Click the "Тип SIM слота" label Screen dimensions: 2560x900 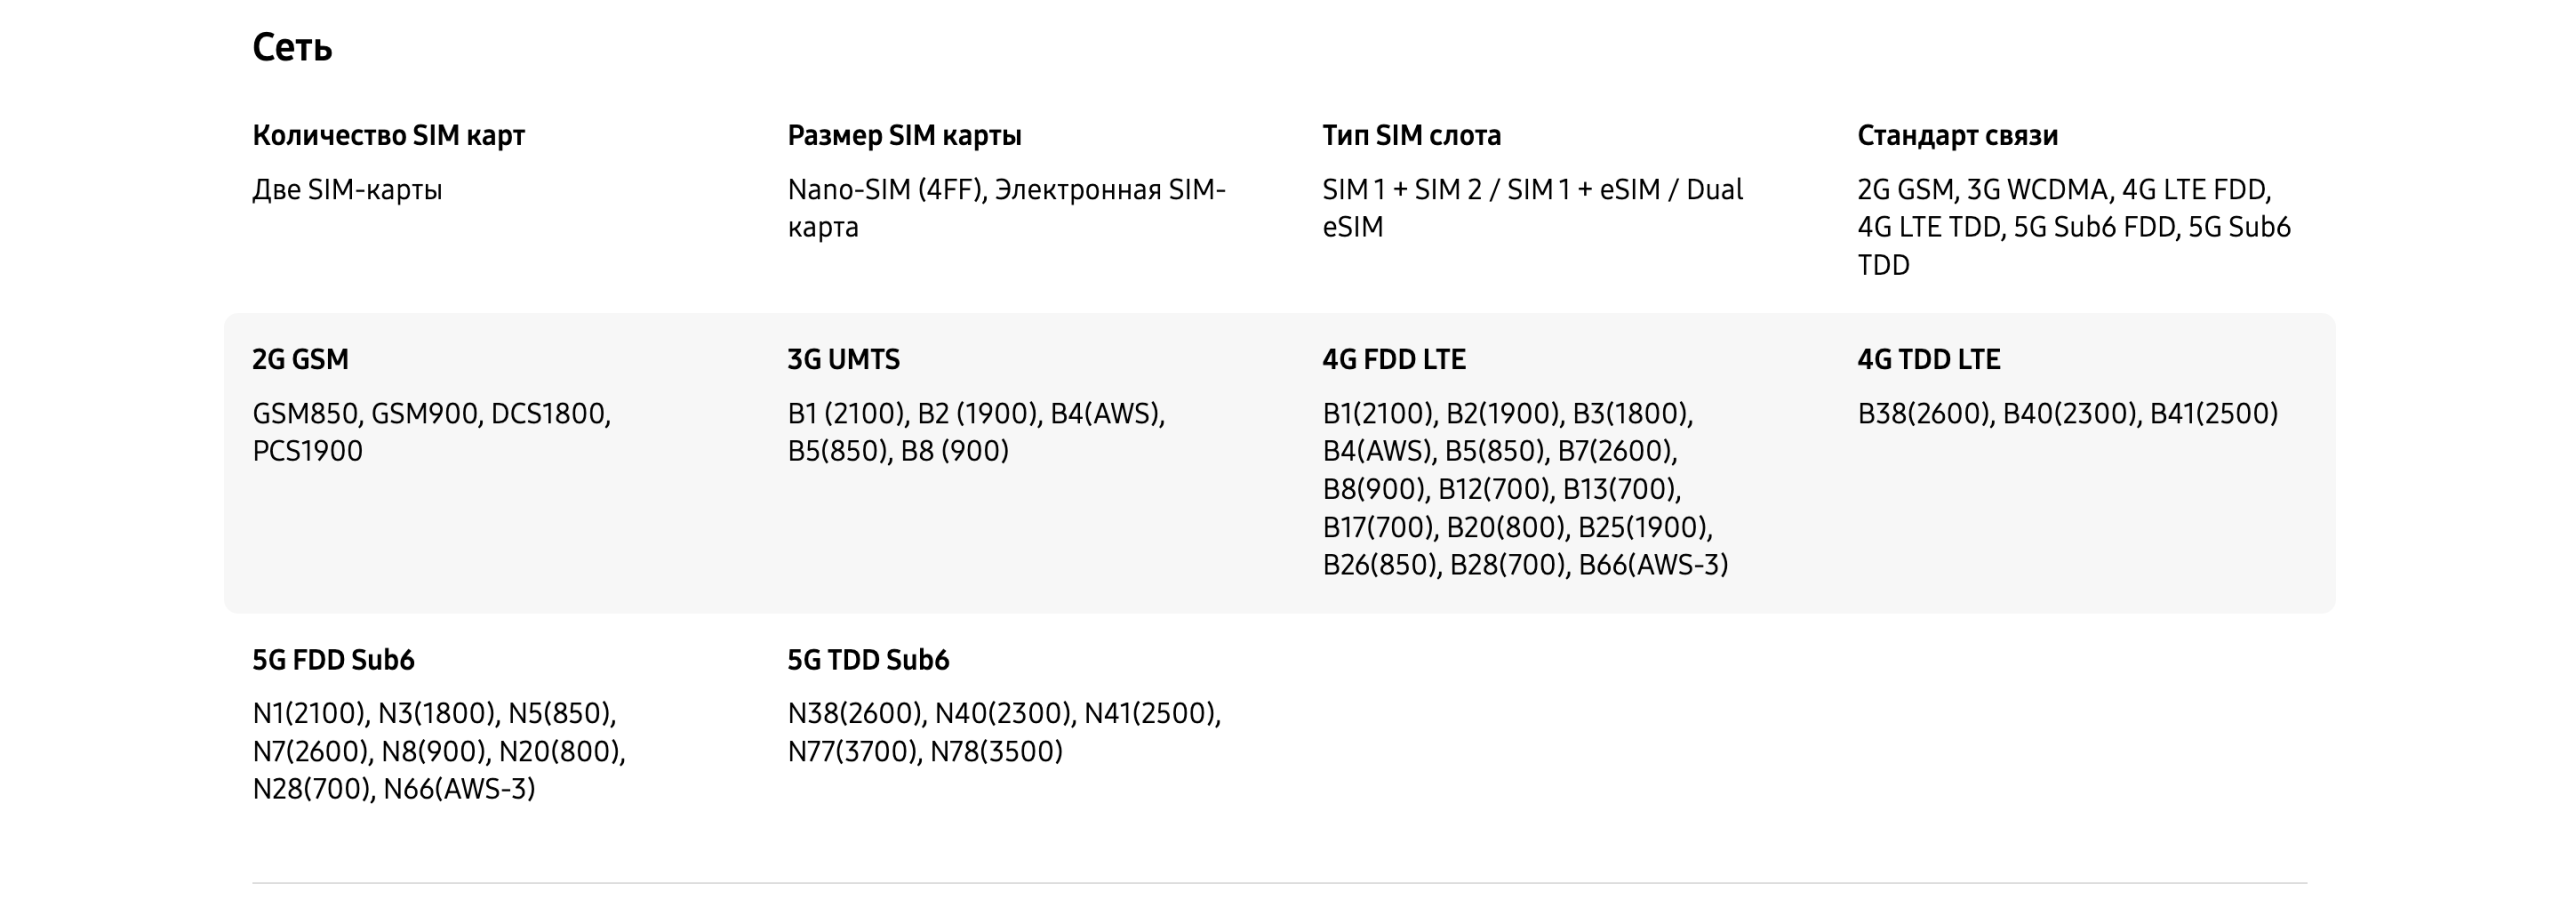pos(1411,135)
